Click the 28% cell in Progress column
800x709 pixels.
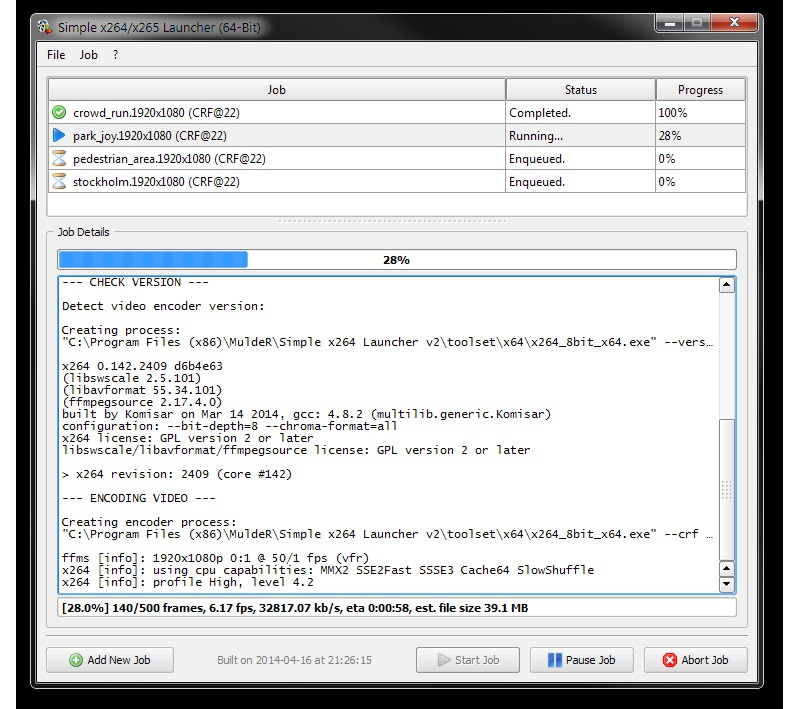pyautogui.click(x=701, y=135)
